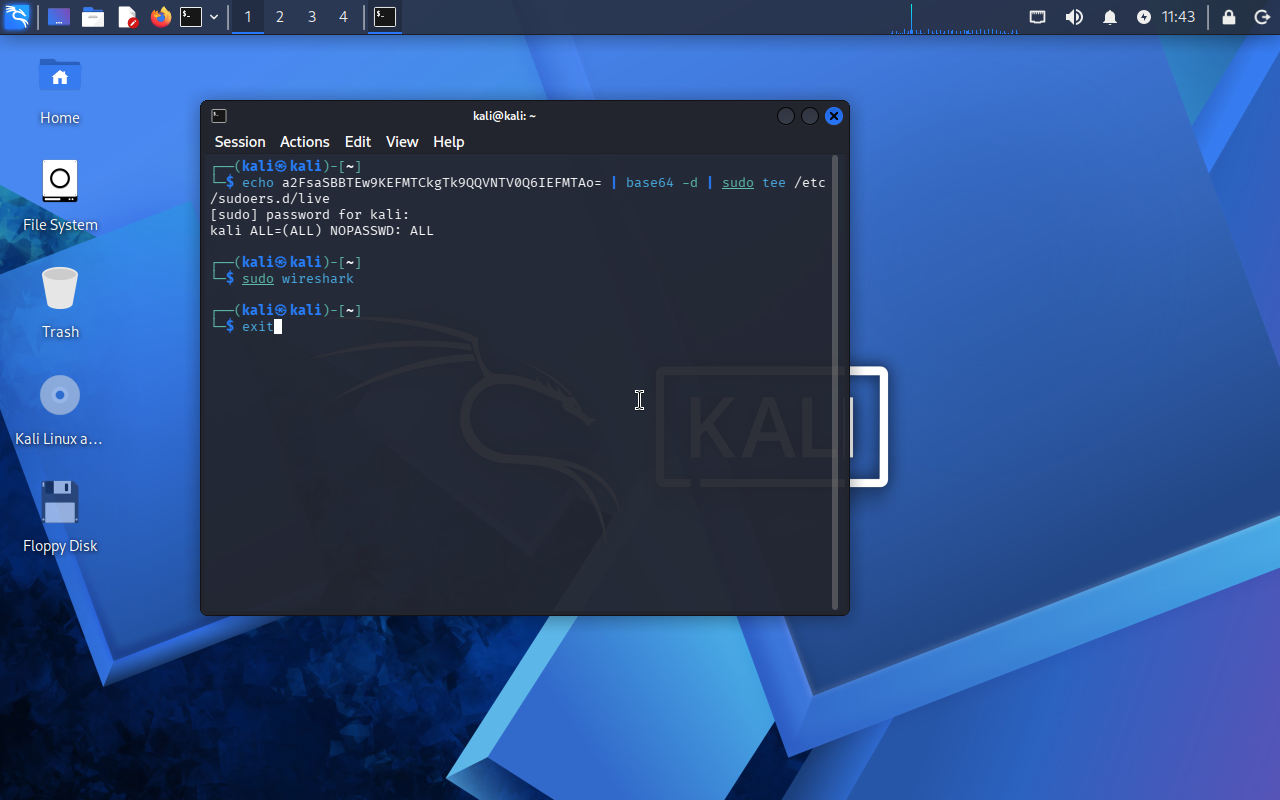This screenshot has width=1280, height=800.
Task: Open the volume control icon
Action: 1074,17
